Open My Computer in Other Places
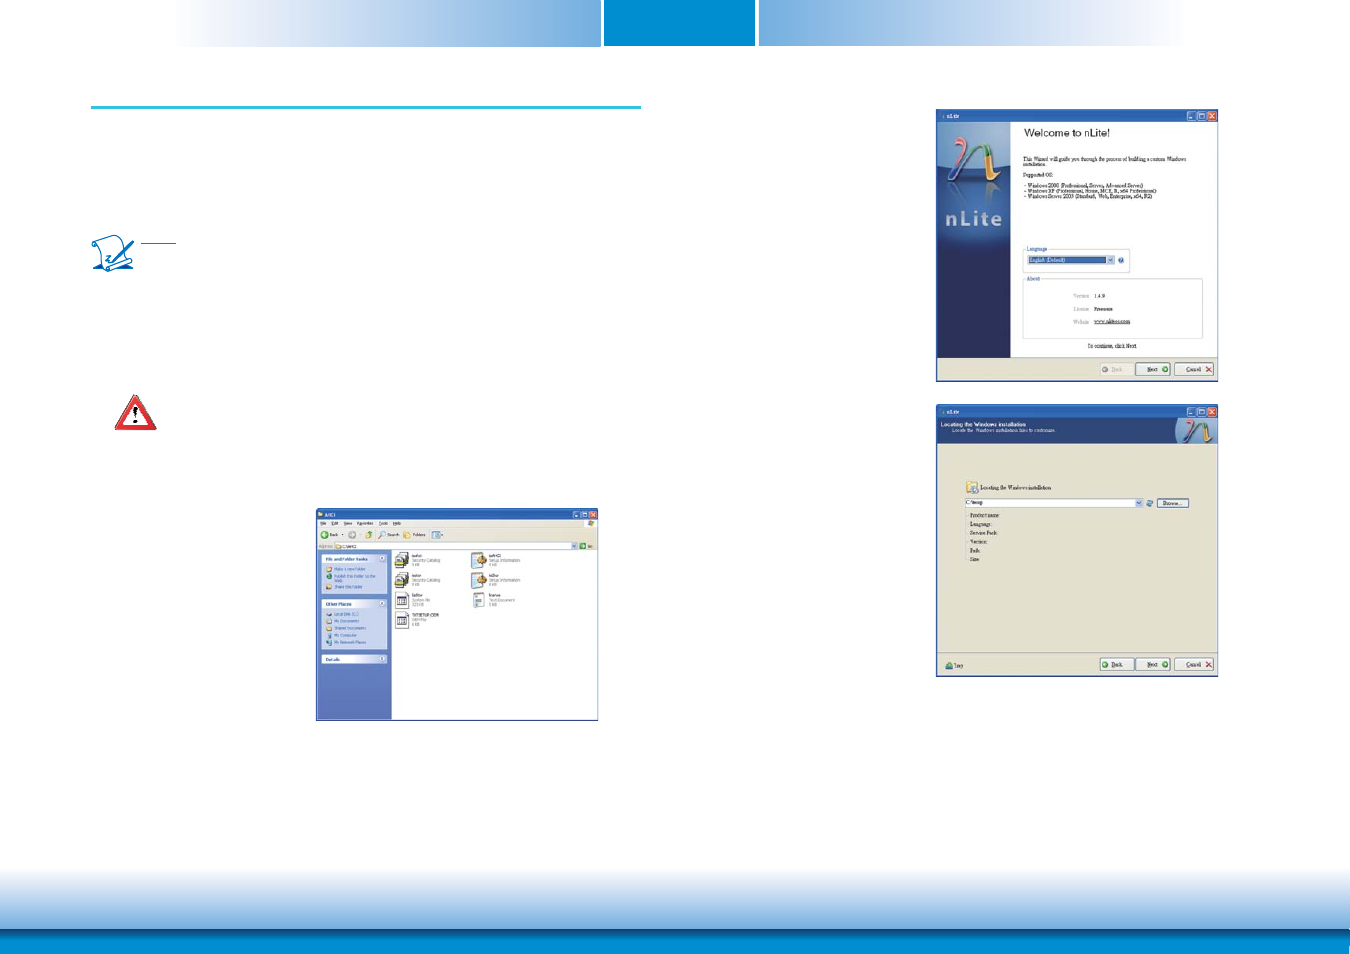This screenshot has height=954, width=1350. (x=341, y=635)
